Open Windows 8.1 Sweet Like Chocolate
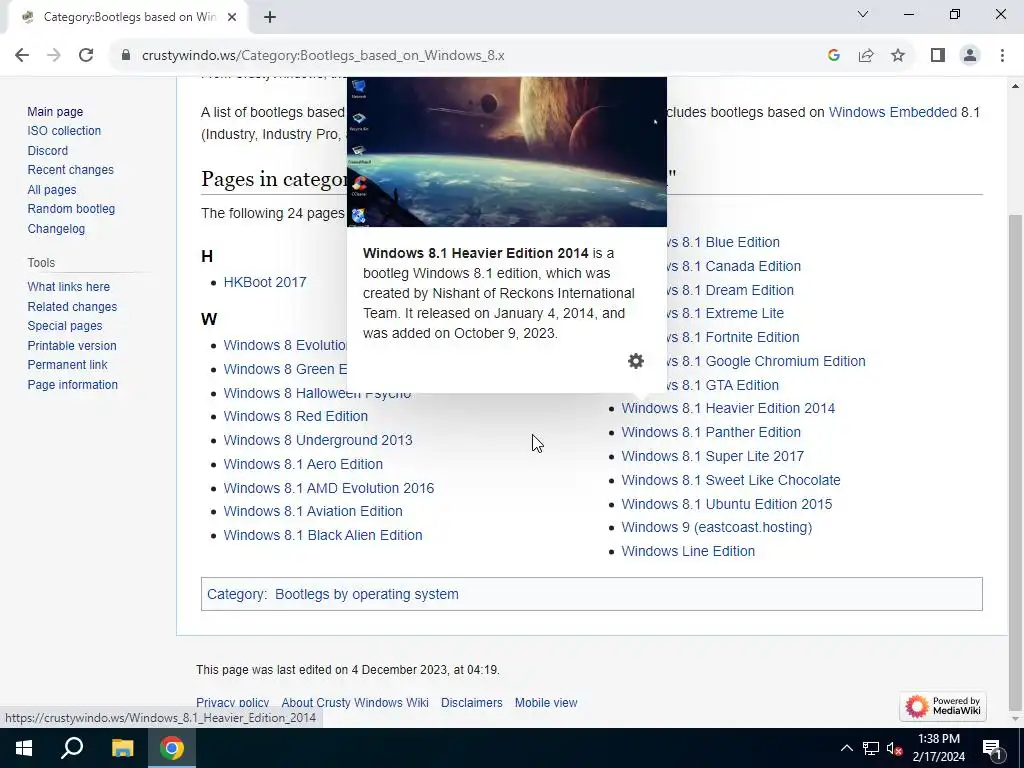Viewport: 1024px width, 768px height. [731, 480]
